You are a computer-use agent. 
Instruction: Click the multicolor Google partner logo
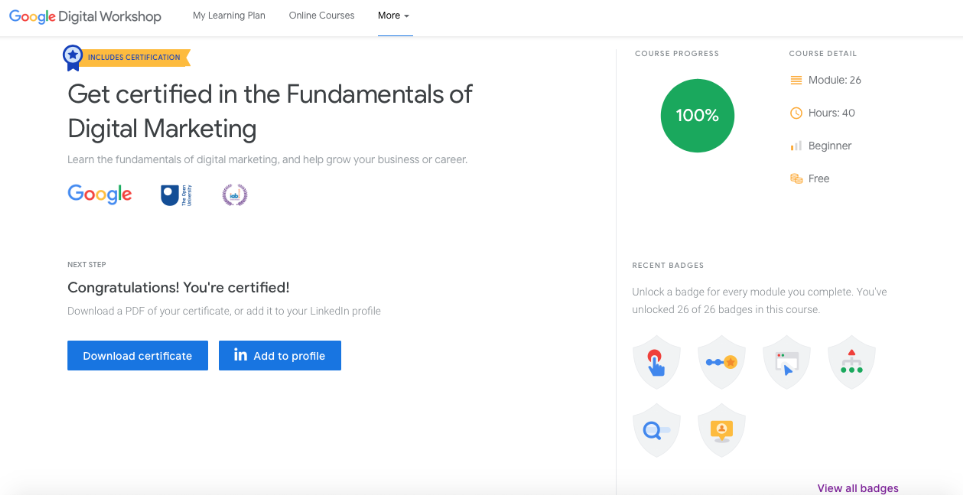[x=99, y=194]
